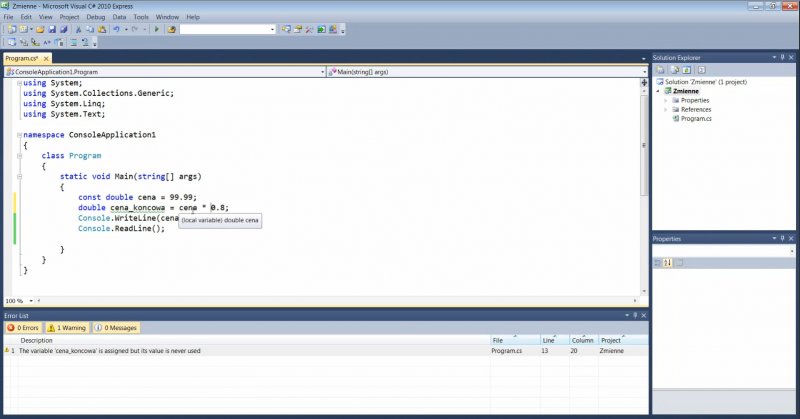800x419 pixels.
Task: Click the Paste icon in the toolbar
Action: [x=102, y=30]
